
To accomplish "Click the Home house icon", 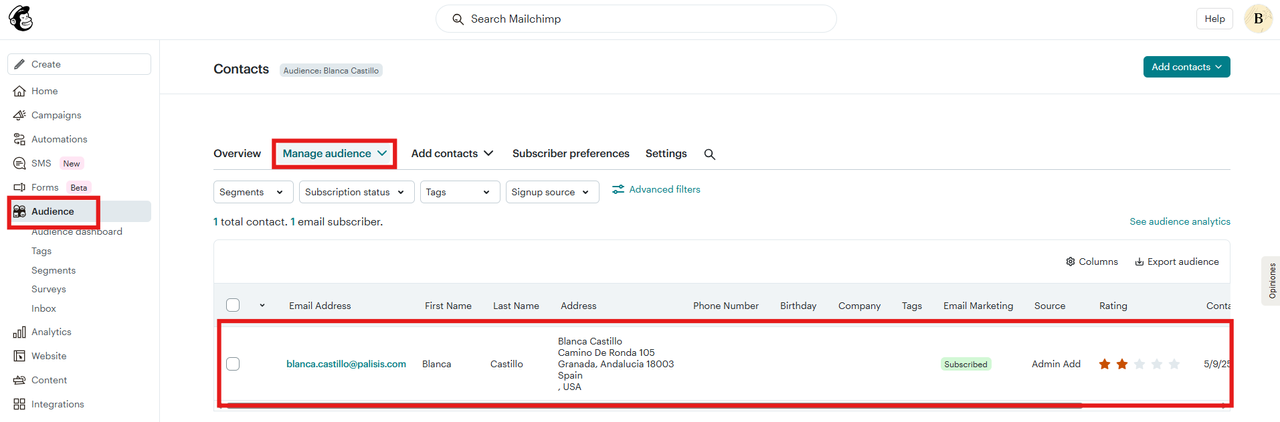I will (x=20, y=91).
